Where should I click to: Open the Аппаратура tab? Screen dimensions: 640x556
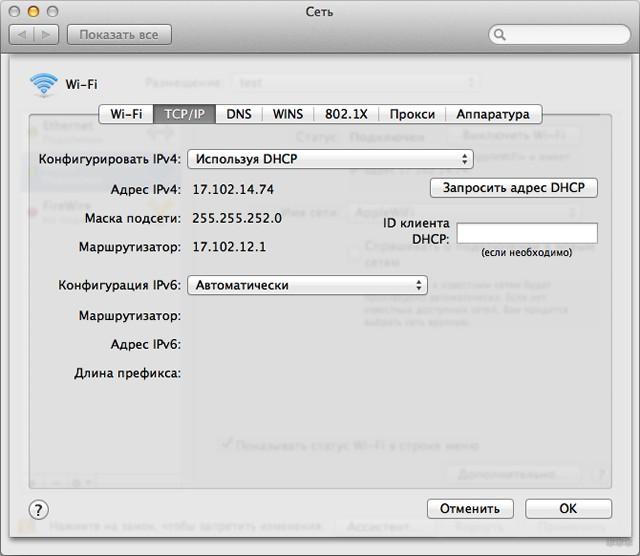point(493,114)
